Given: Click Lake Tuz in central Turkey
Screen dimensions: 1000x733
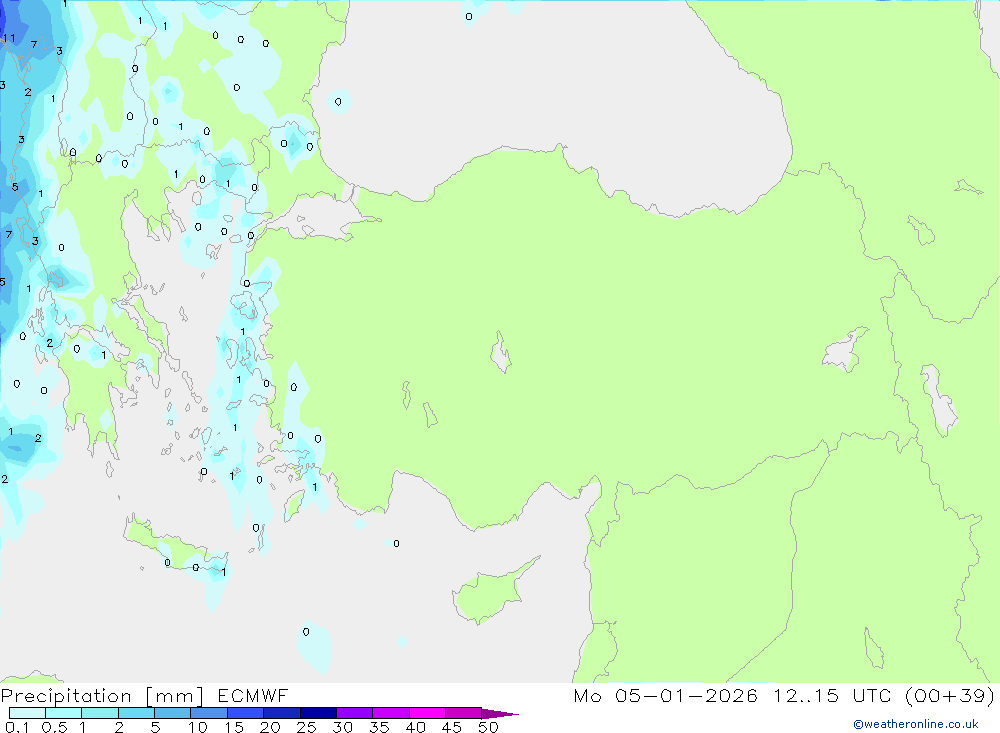Looking at the screenshot, I should 501,353.
